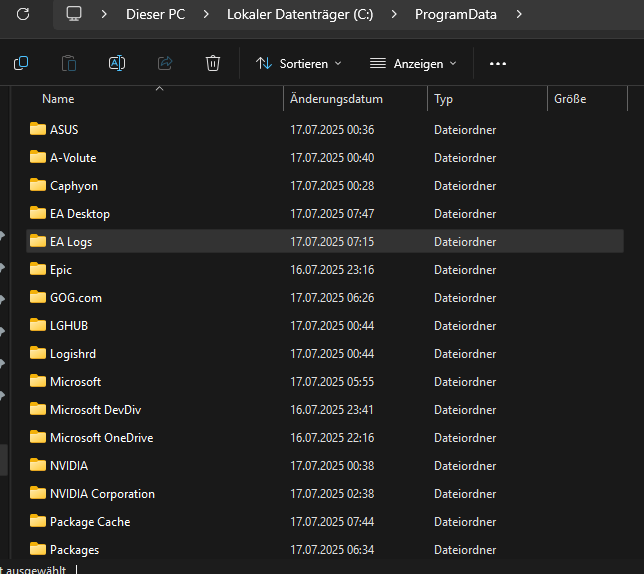Image resolution: width=644 pixels, height=574 pixels.
Task: Click the Package Cache folder icon
Action: pyautogui.click(x=38, y=521)
